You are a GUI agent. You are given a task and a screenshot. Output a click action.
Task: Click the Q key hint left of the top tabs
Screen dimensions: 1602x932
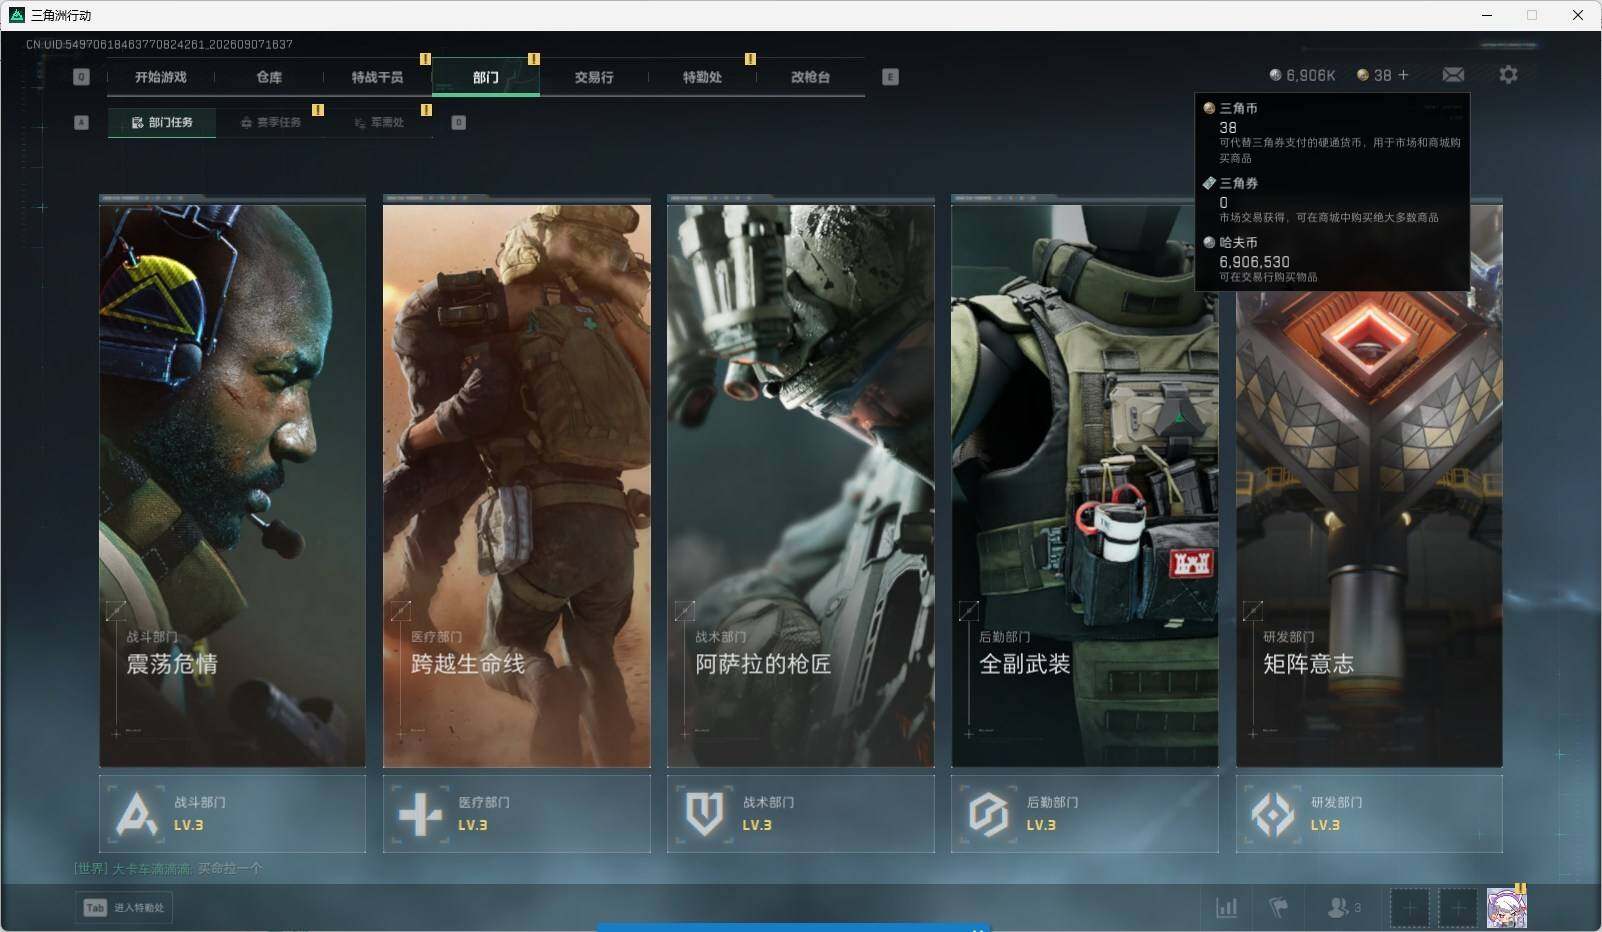click(82, 77)
